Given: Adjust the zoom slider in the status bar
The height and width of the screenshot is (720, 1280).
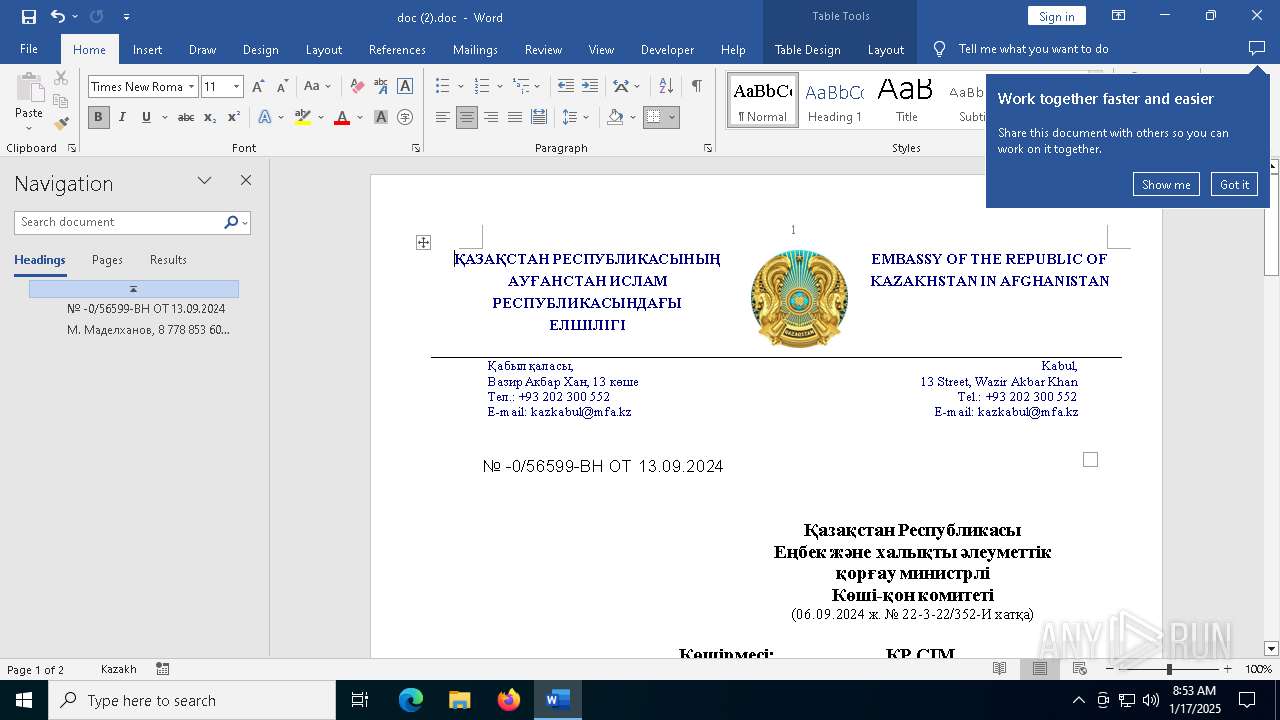Looking at the screenshot, I should 1168,669.
